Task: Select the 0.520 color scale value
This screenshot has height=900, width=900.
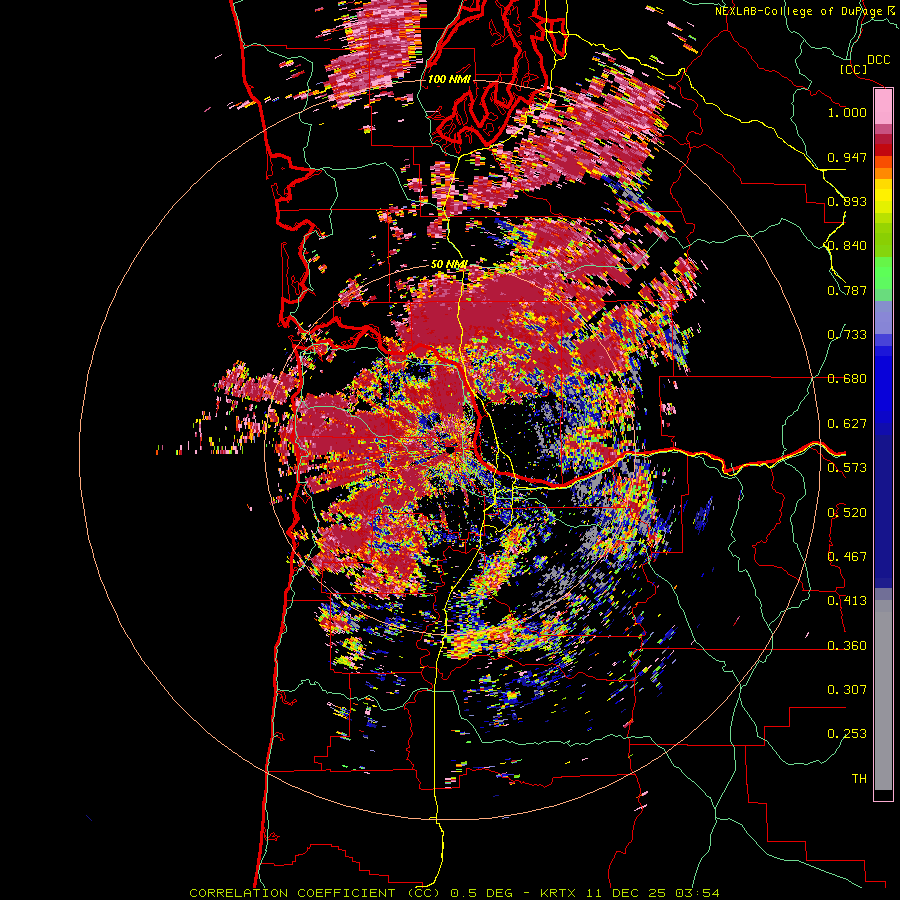Action: 847,513
